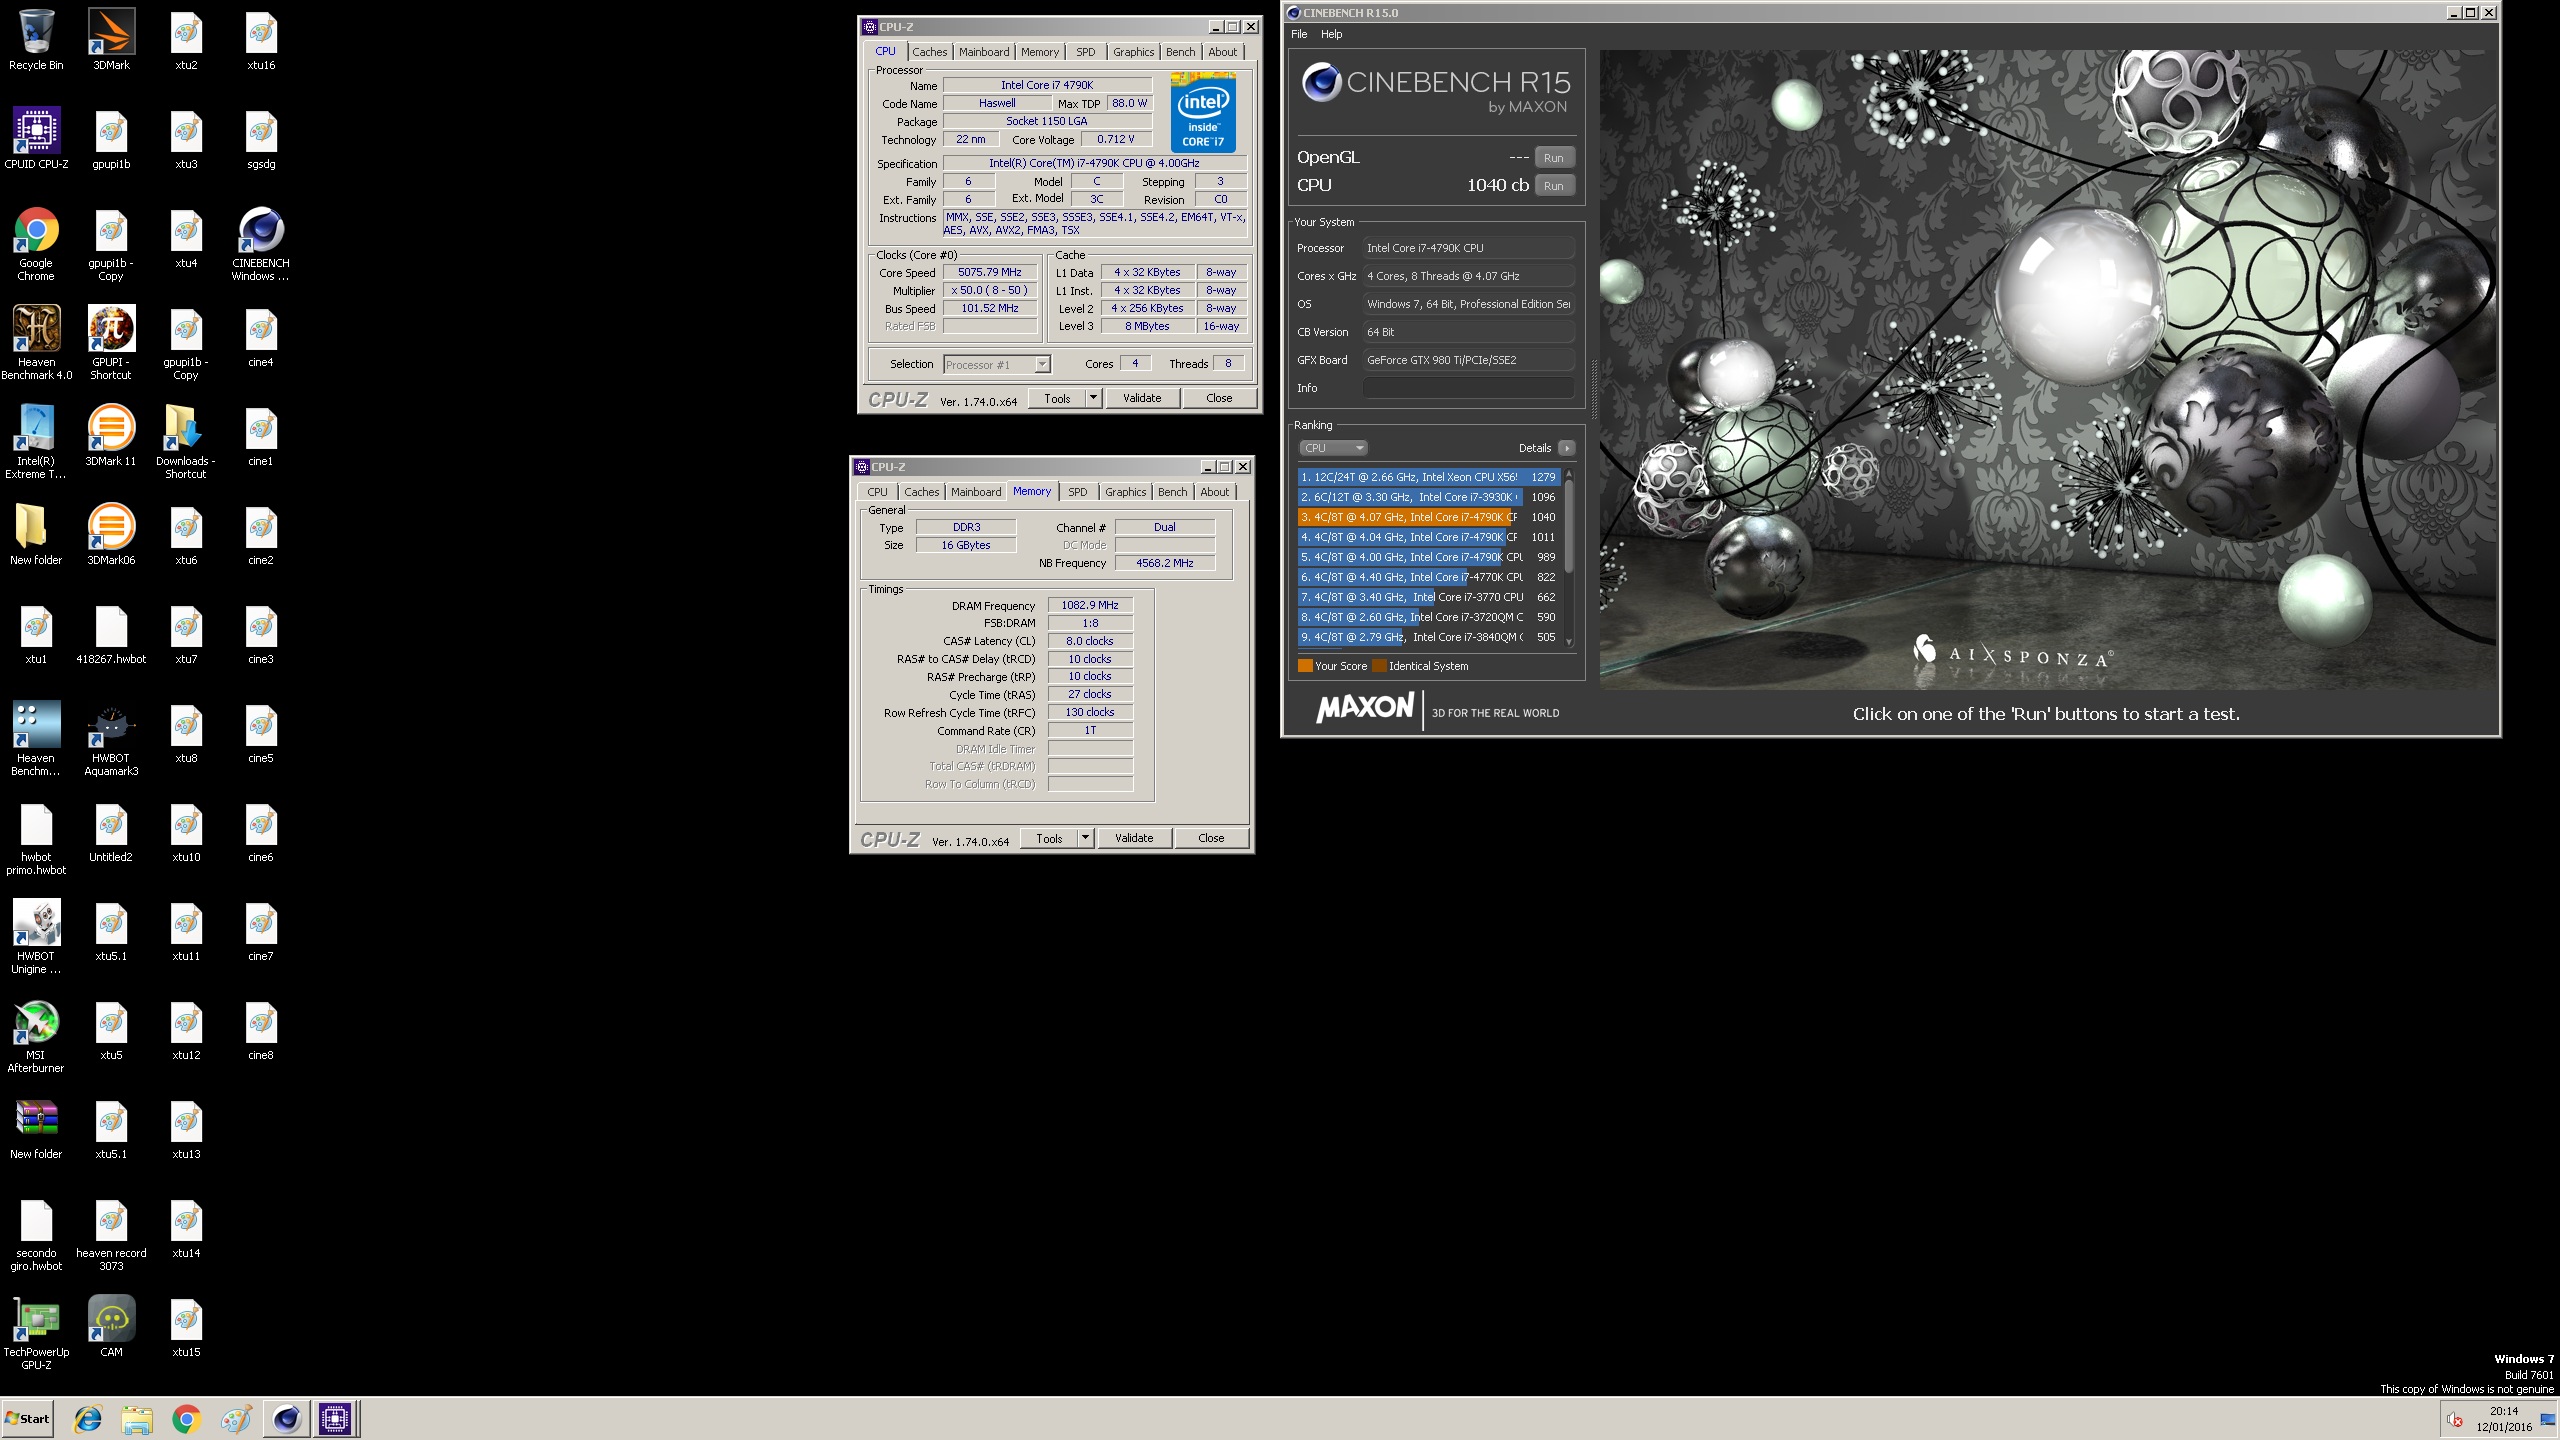The image size is (2560, 1440).
Task: Expand Tools dropdown arrow in lower CPU-Z window
Action: [1085, 838]
